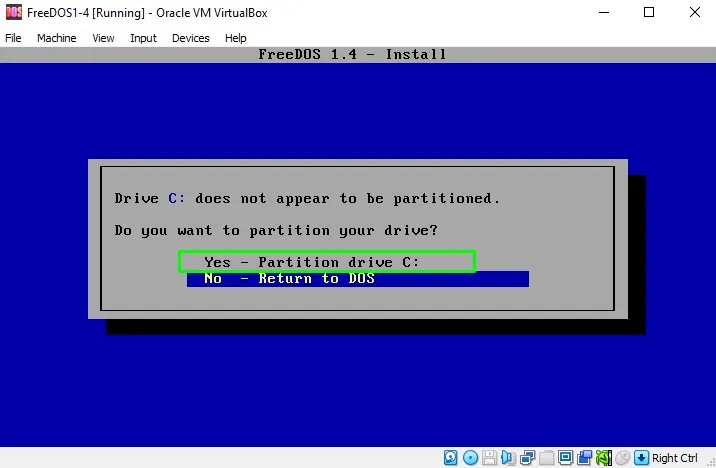Click the FreeDOS 1.4 - Install header text
This screenshot has width=716, height=468.
point(352,54)
